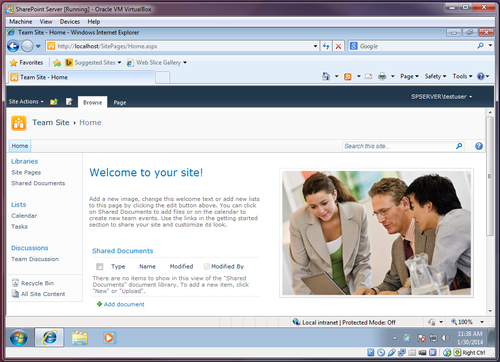Click the SharePoint help icon
The height and width of the screenshot is (362, 500).
tap(479, 146)
